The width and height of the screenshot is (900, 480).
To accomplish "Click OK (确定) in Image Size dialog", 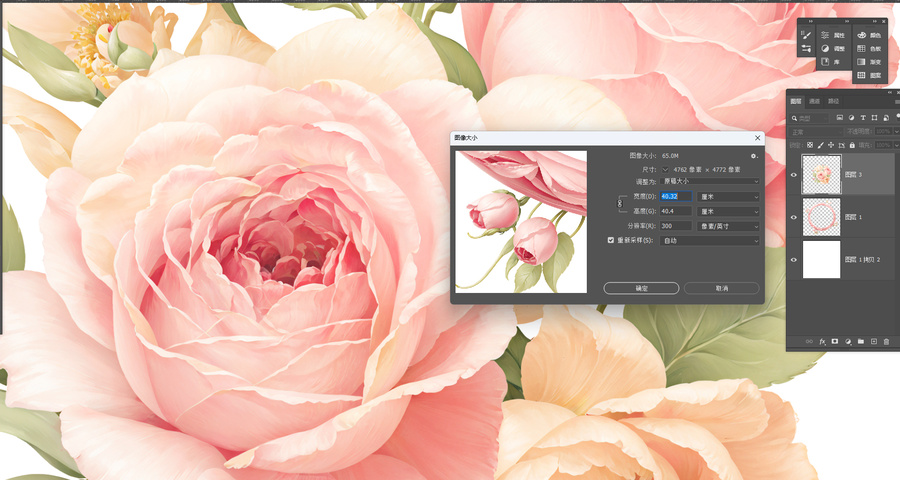I will tap(641, 288).
